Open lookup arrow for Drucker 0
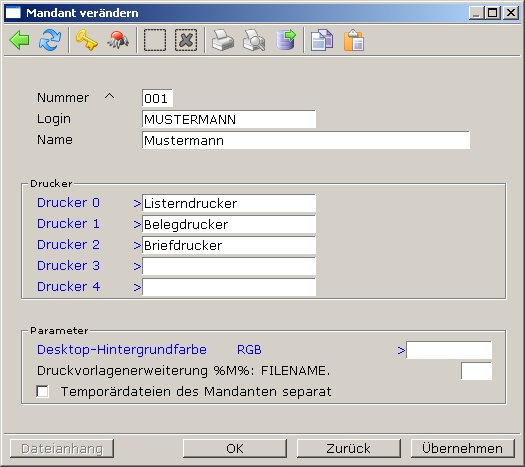 [137, 203]
